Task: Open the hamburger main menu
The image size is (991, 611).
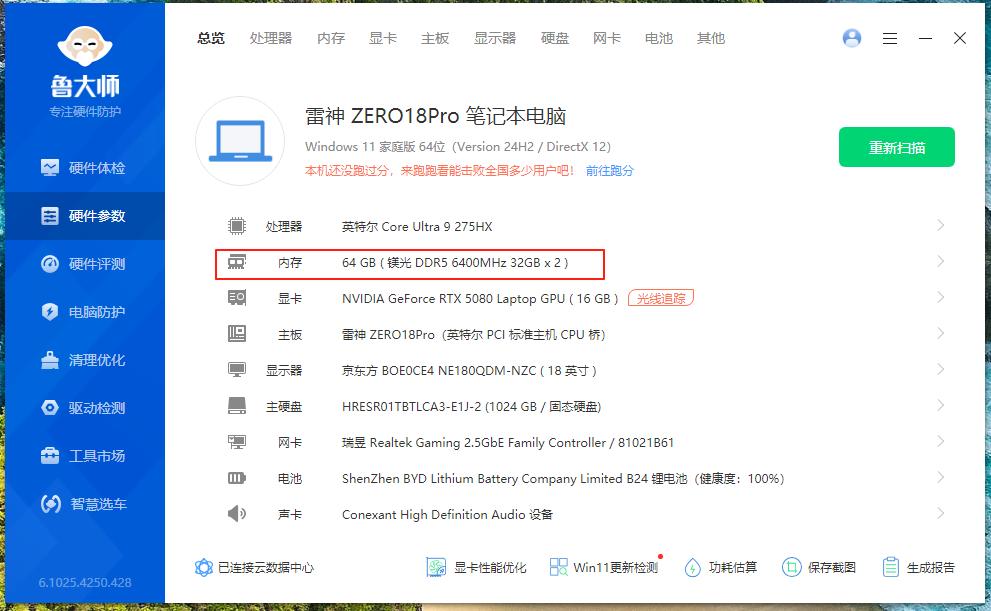Action: click(x=890, y=39)
